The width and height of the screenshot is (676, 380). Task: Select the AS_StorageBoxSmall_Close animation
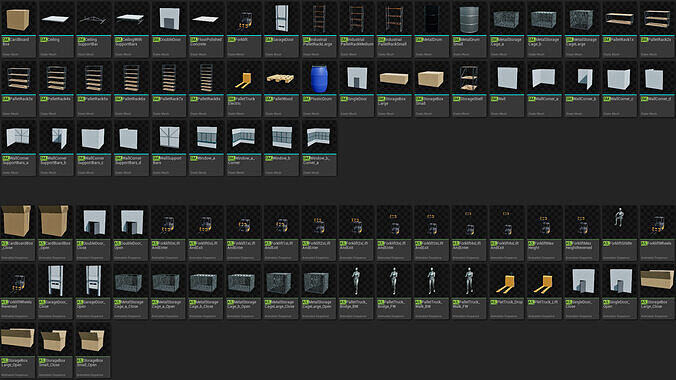click(56, 350)
